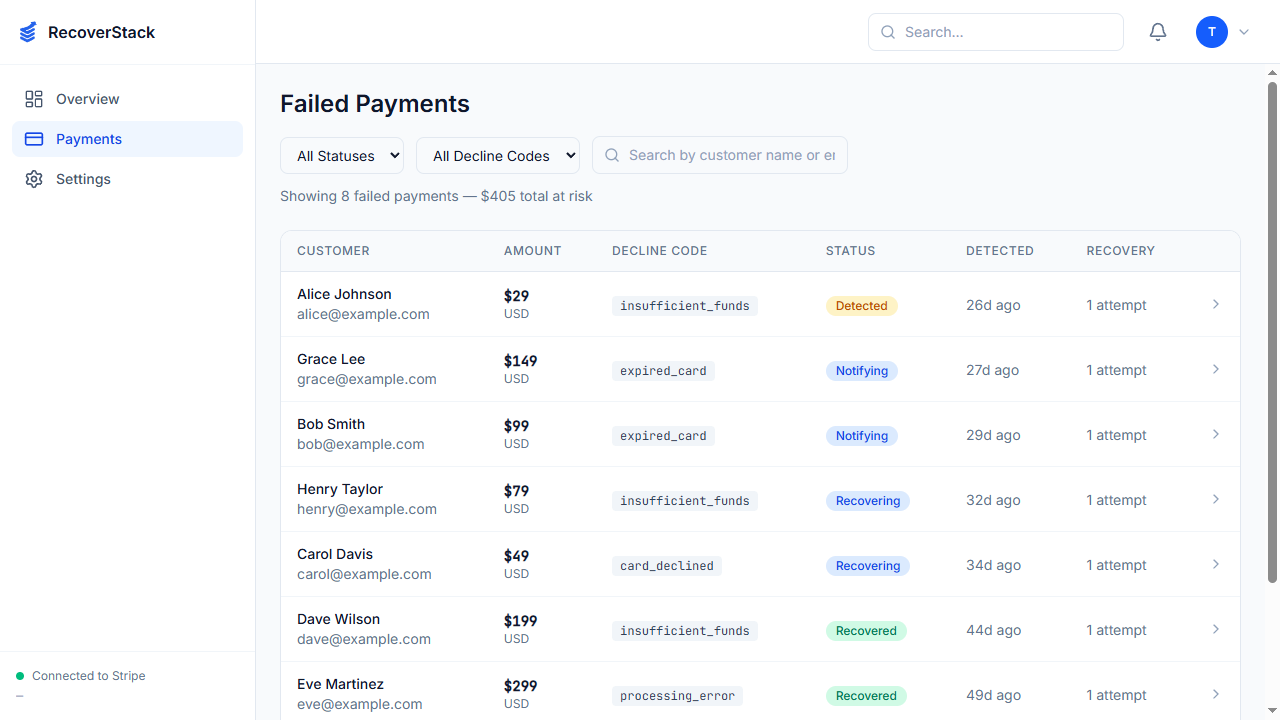Click Grace Lee's Notifying status badge
1280x720 pixels.
[862, 371]
